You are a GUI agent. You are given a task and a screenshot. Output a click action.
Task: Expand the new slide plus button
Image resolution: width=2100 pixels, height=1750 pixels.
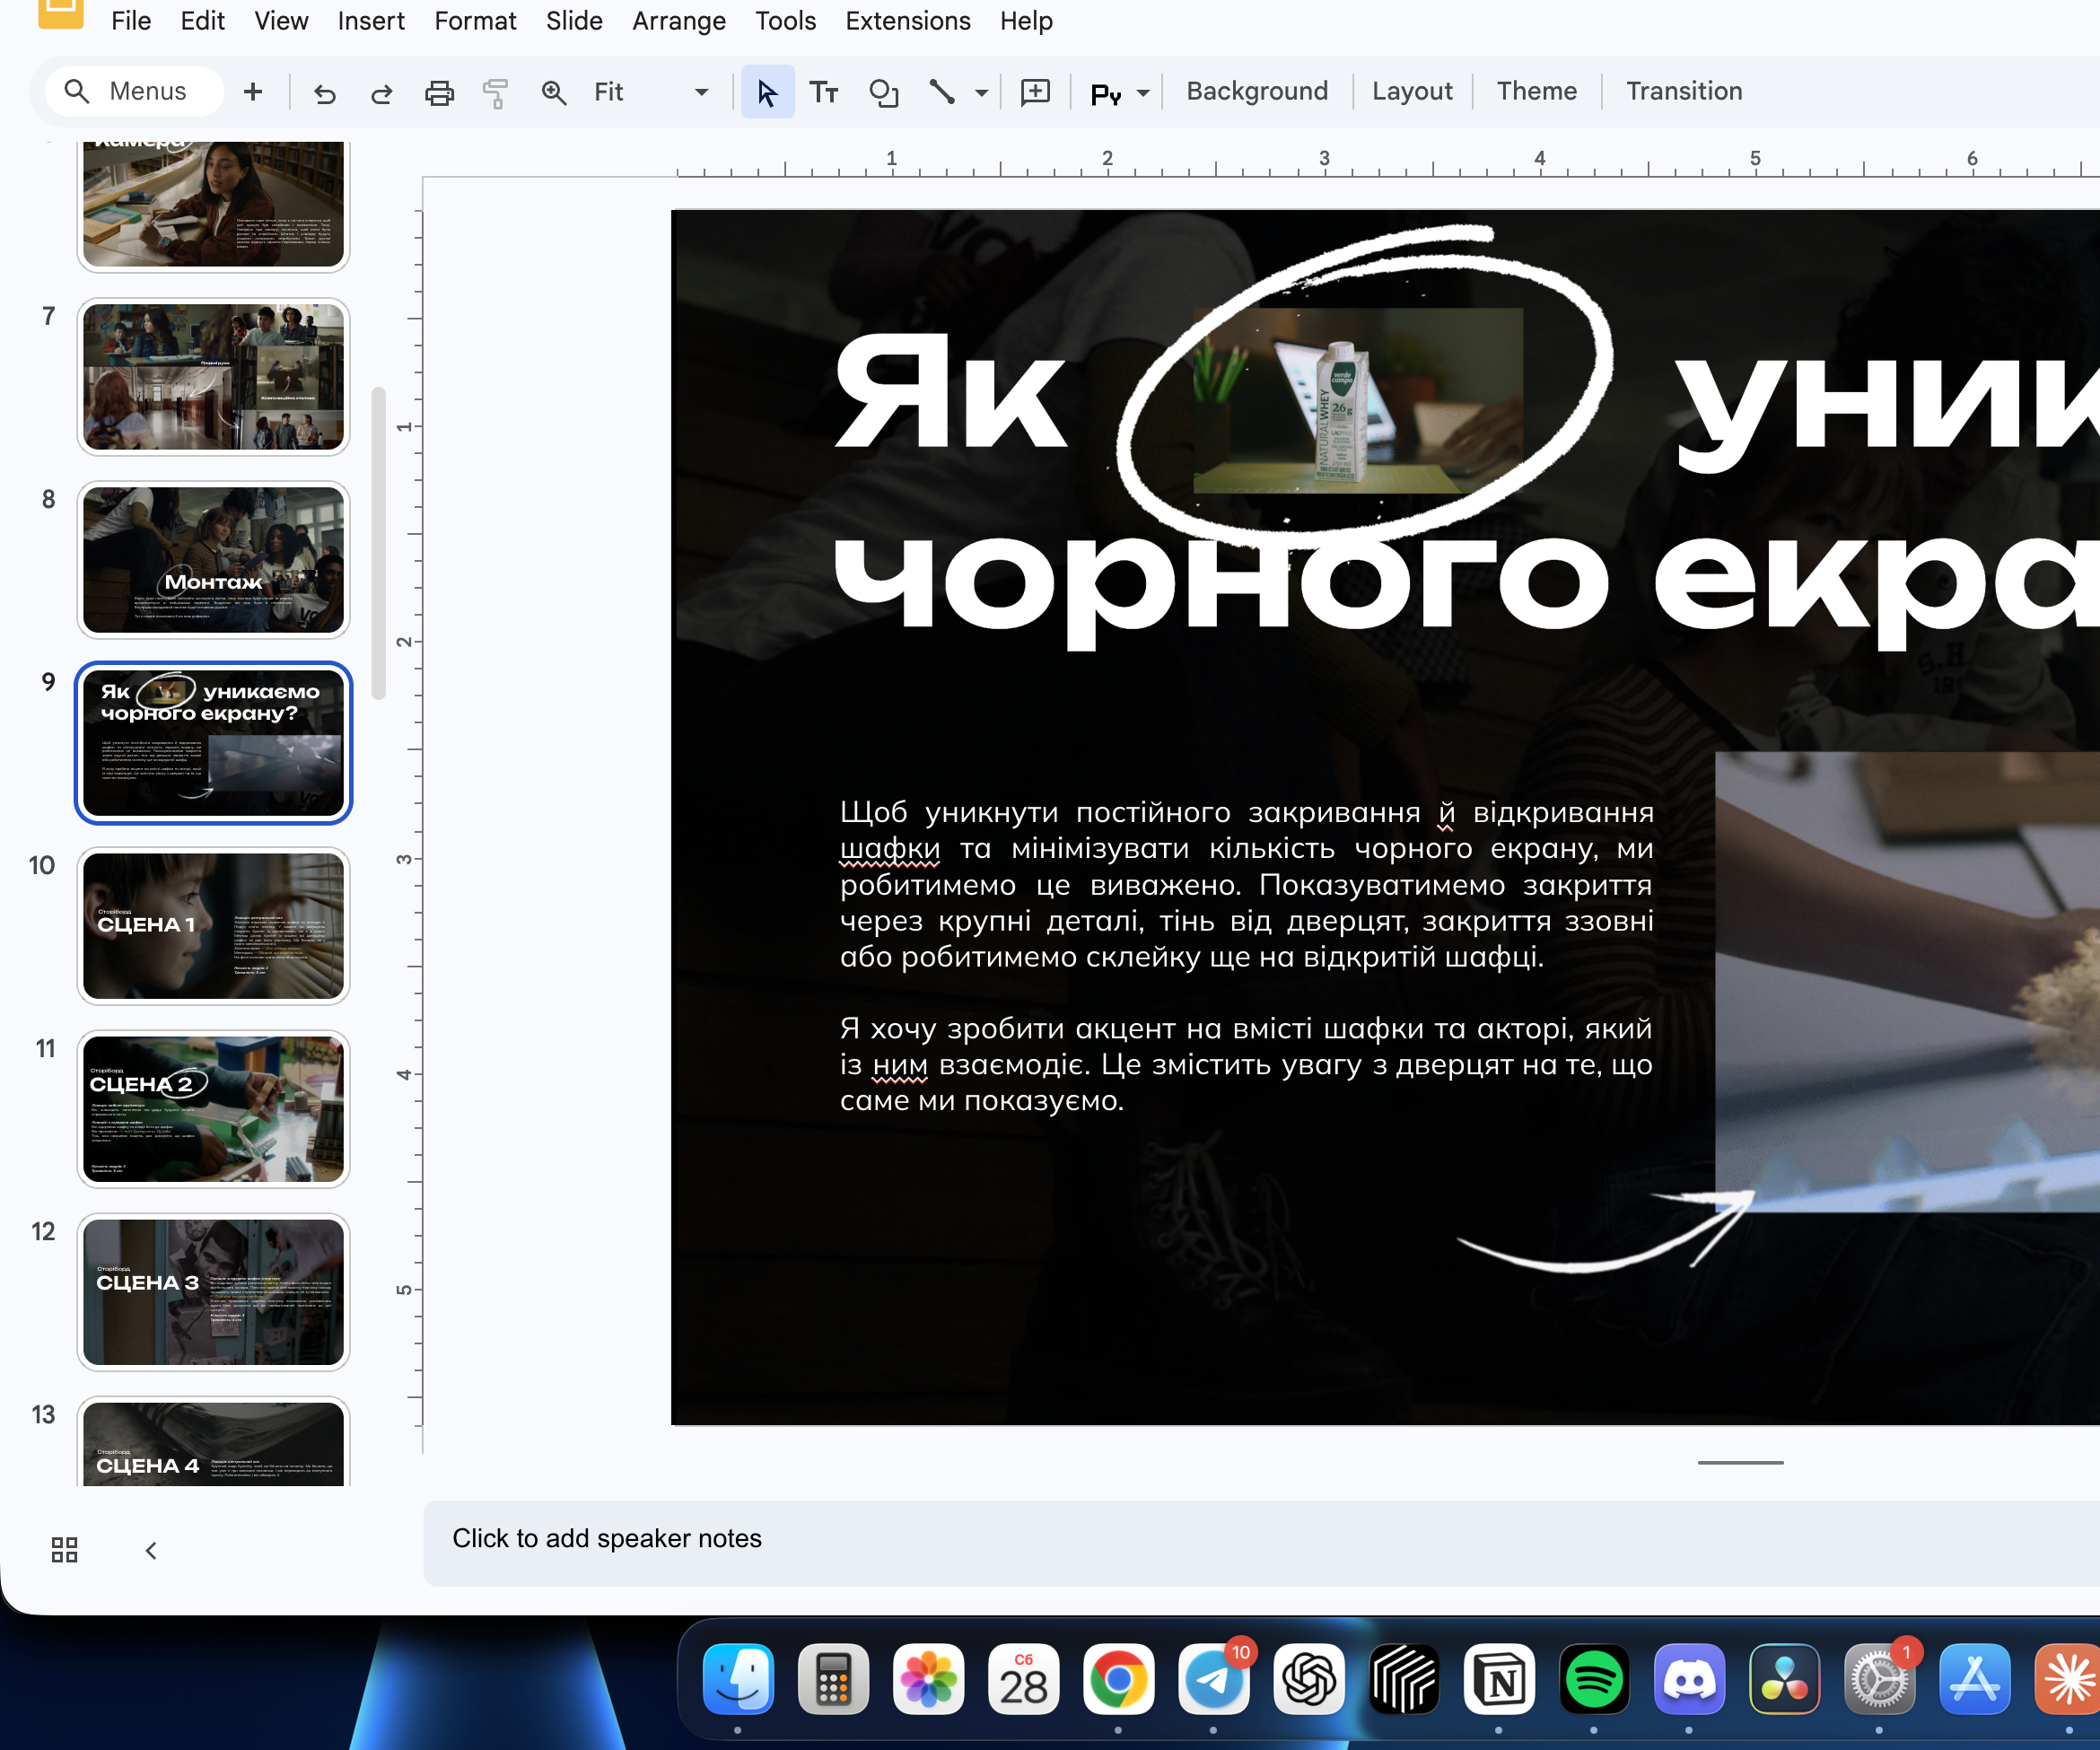253,92
